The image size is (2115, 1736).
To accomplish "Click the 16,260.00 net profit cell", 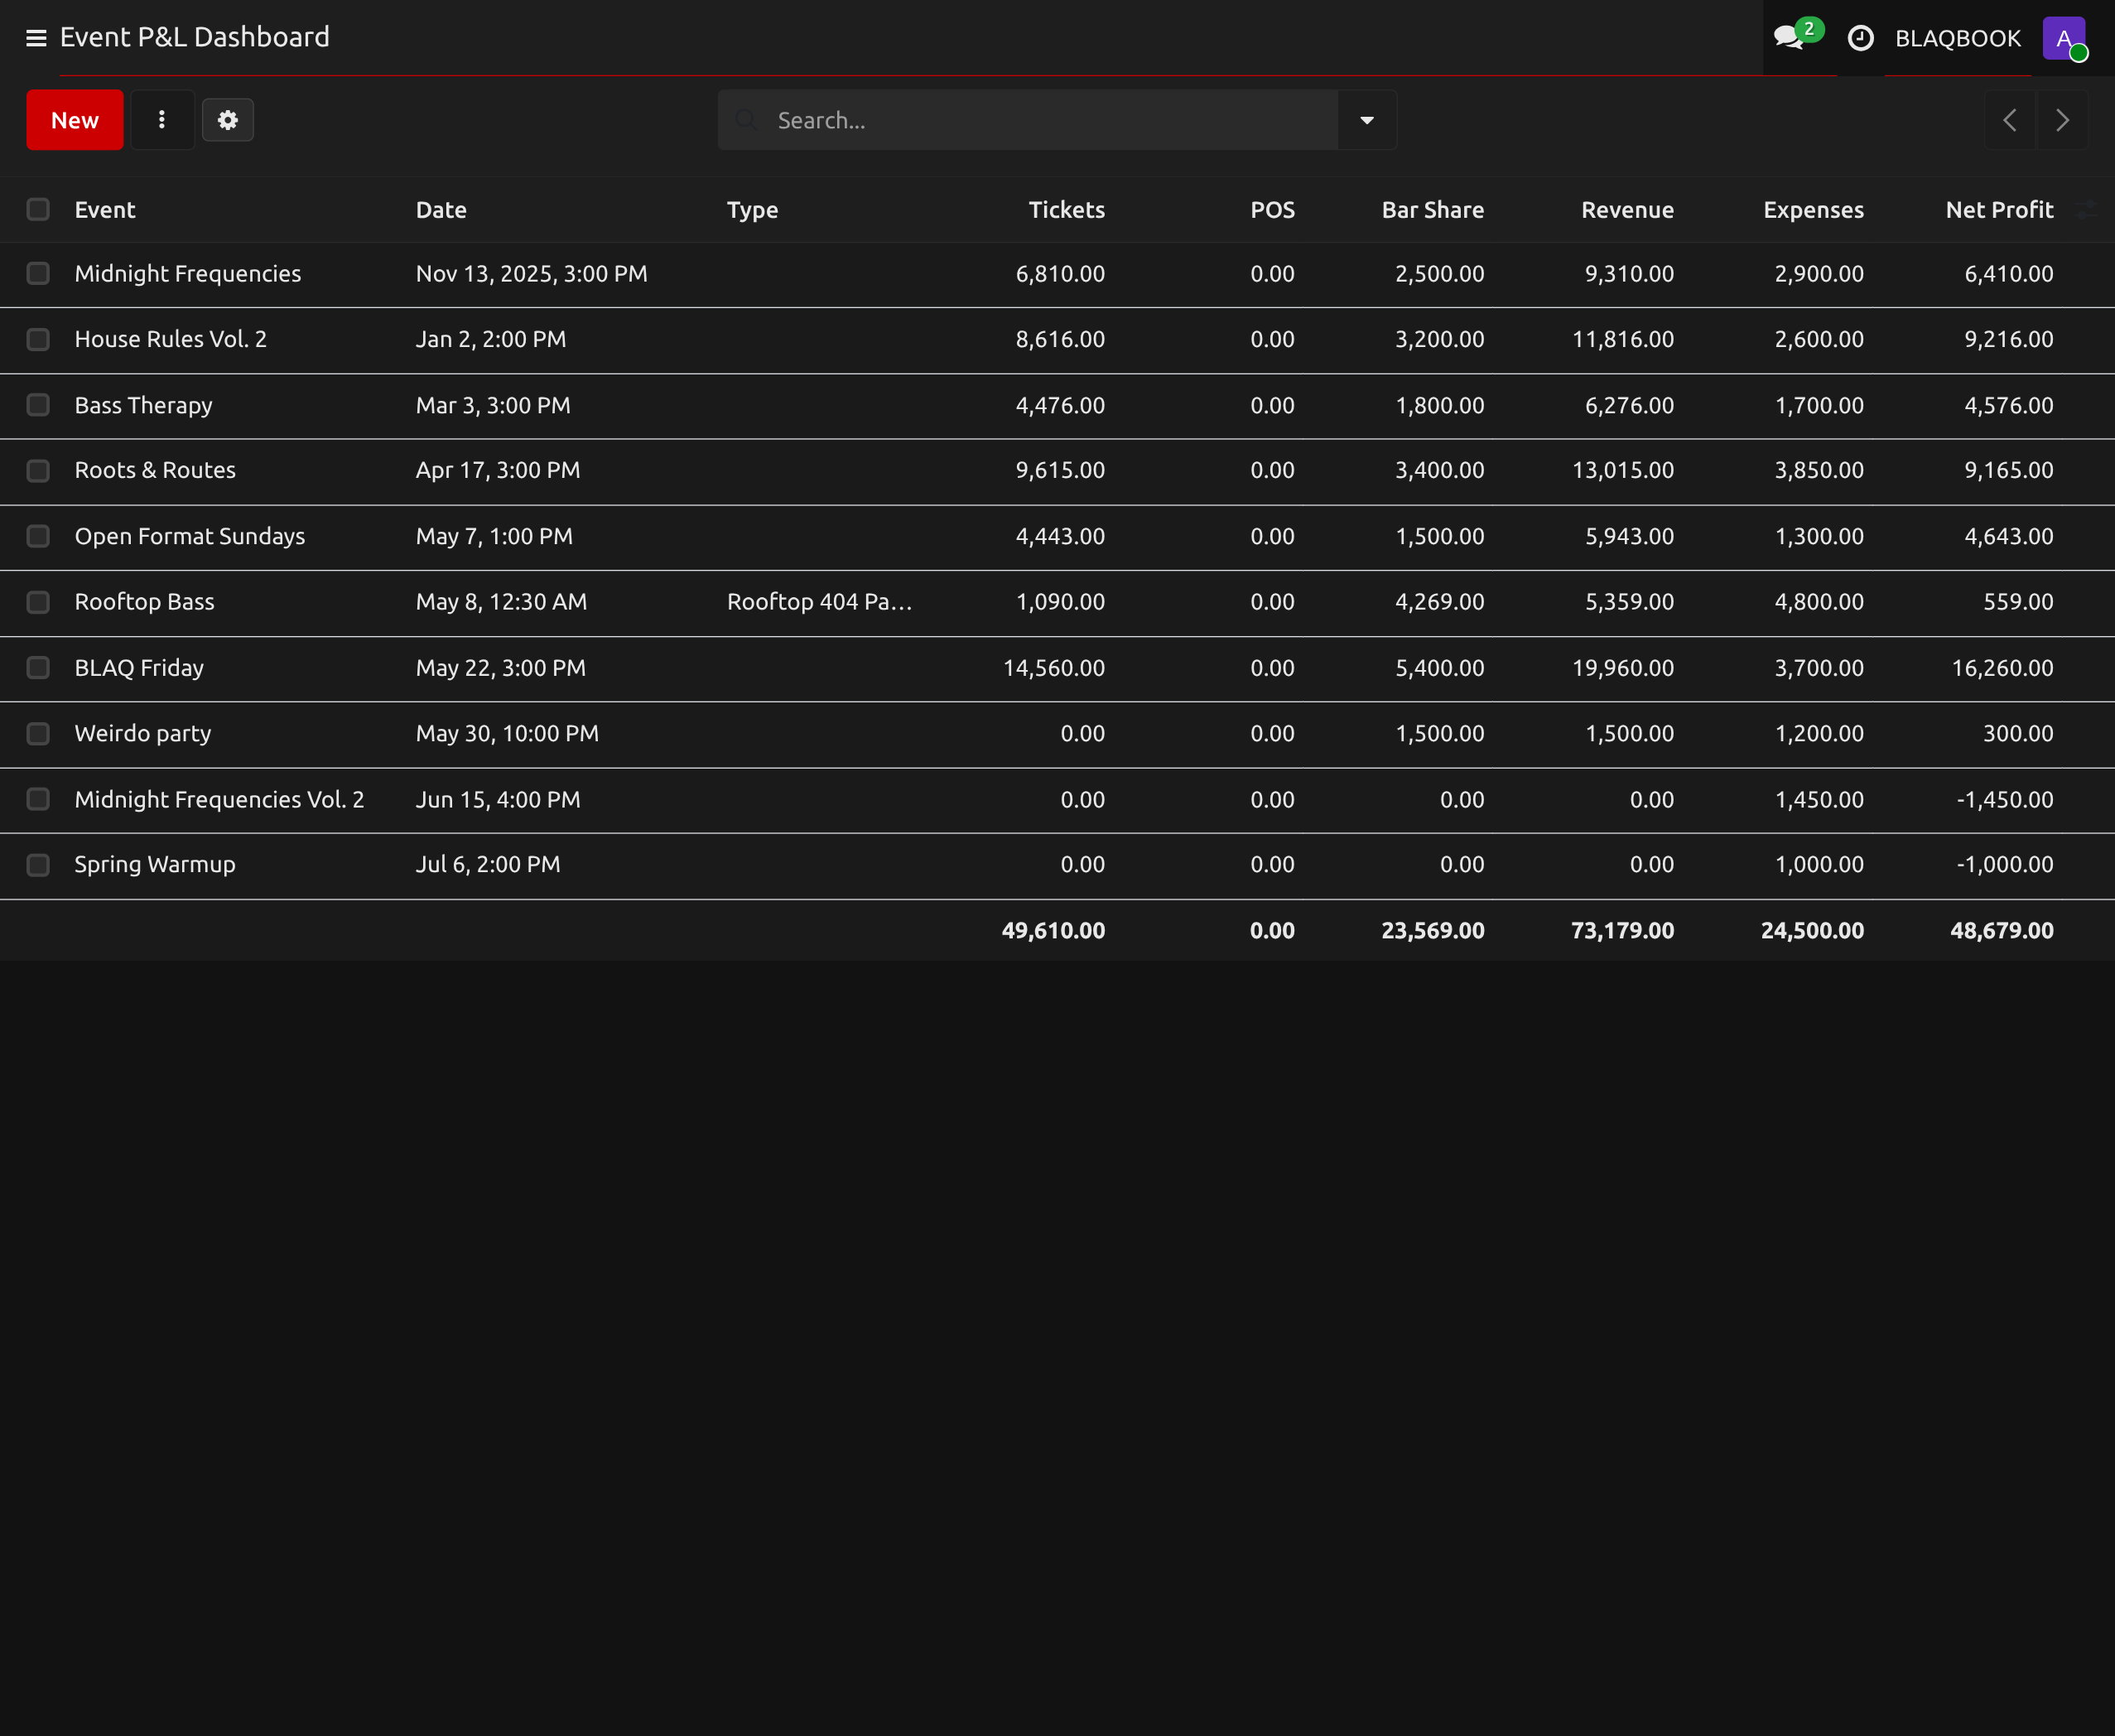I will 2002,667.
